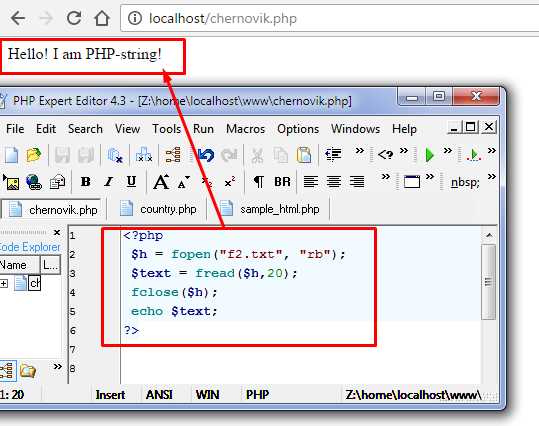This screenshot has width=539, height=426.
Task: Click the editor vertical scrollbar thumb
Action: point(488,282)
